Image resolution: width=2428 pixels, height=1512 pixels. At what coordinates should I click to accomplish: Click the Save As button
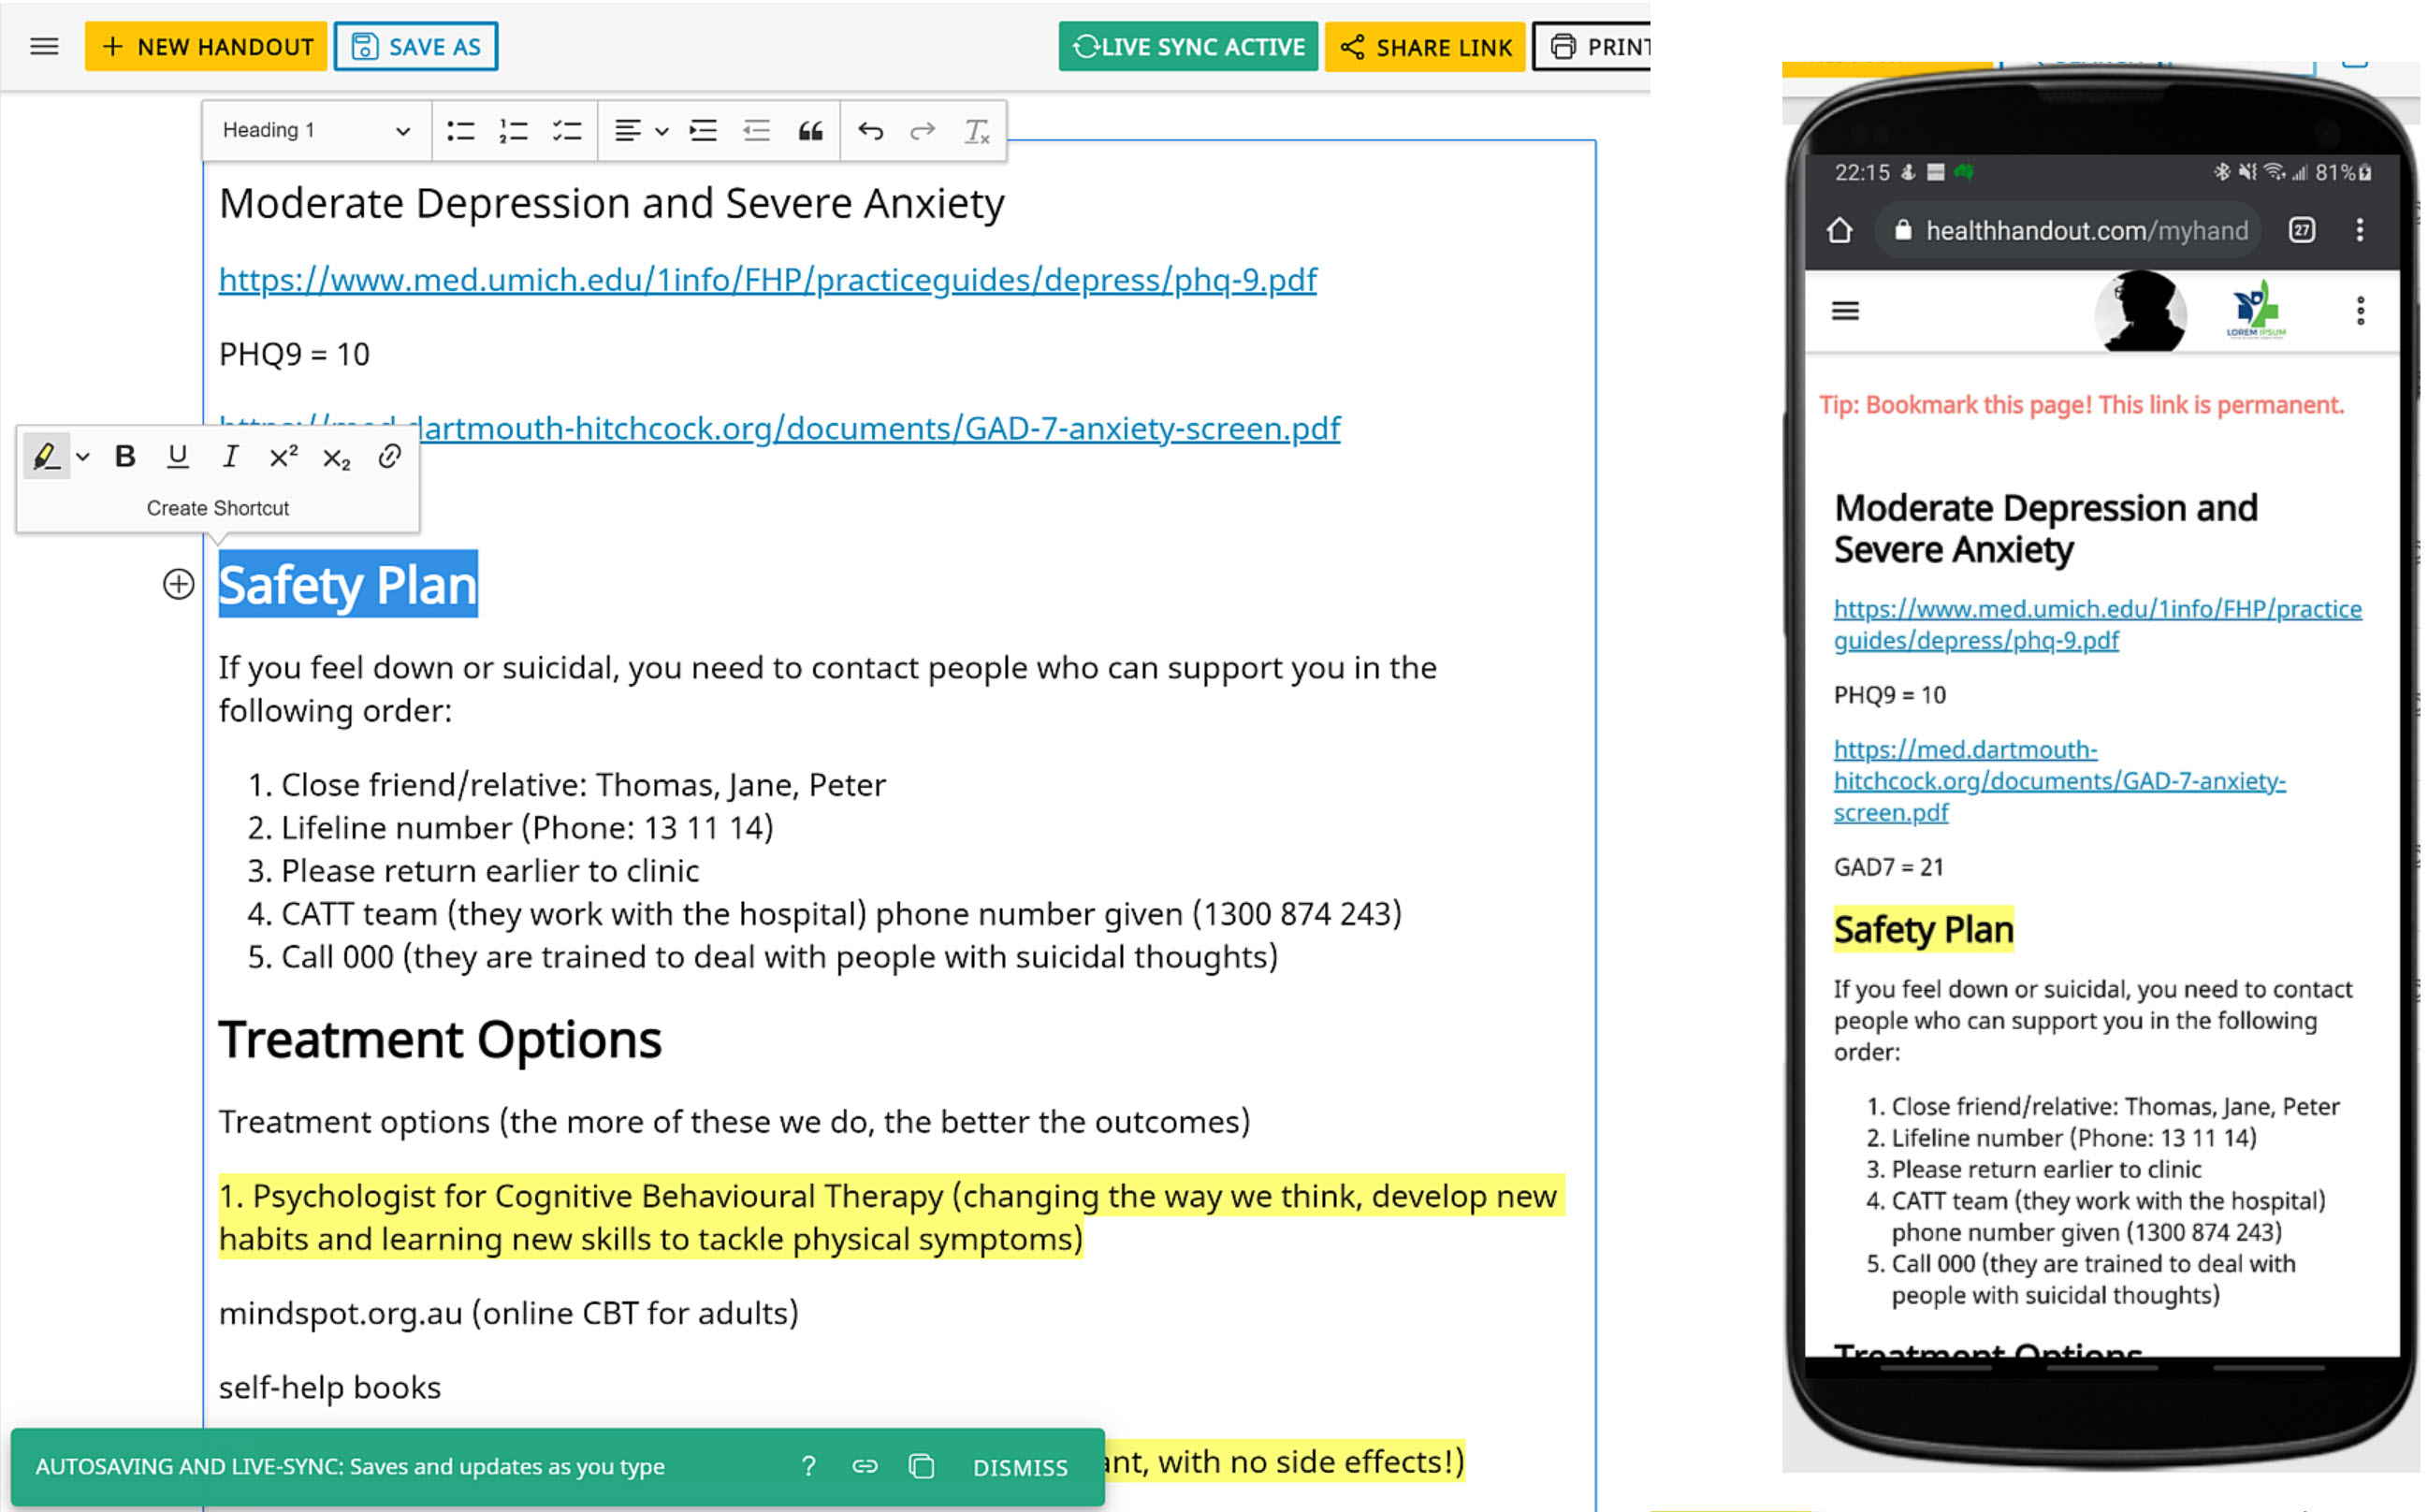click(416, 47)
